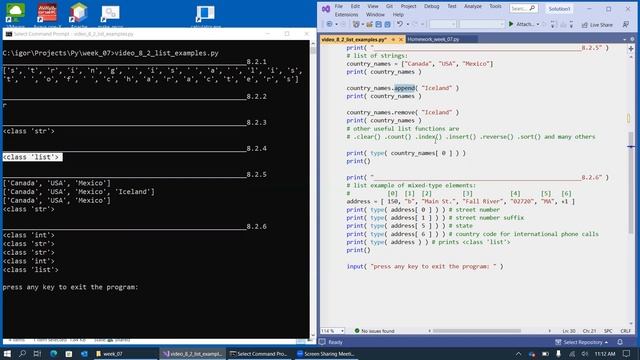Switch to Screen Sharing Meeting taskbar button
The height and width of the screenshot is (360, 640).
point(326,354)
